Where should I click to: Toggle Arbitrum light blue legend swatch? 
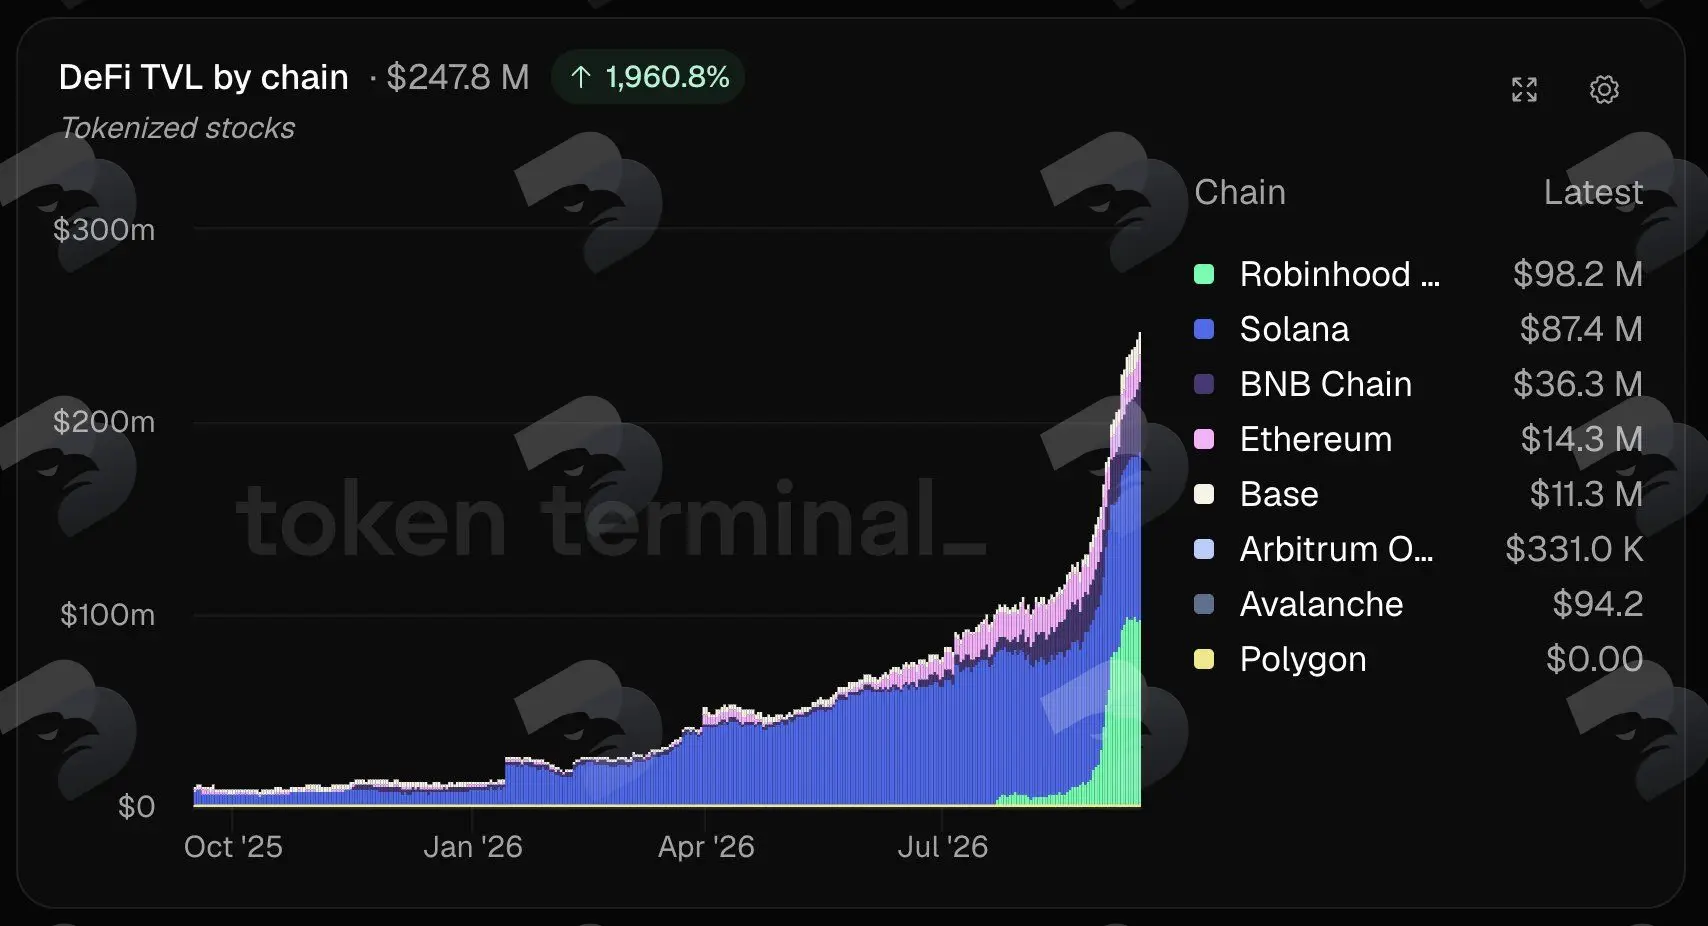coord(1204,549)
